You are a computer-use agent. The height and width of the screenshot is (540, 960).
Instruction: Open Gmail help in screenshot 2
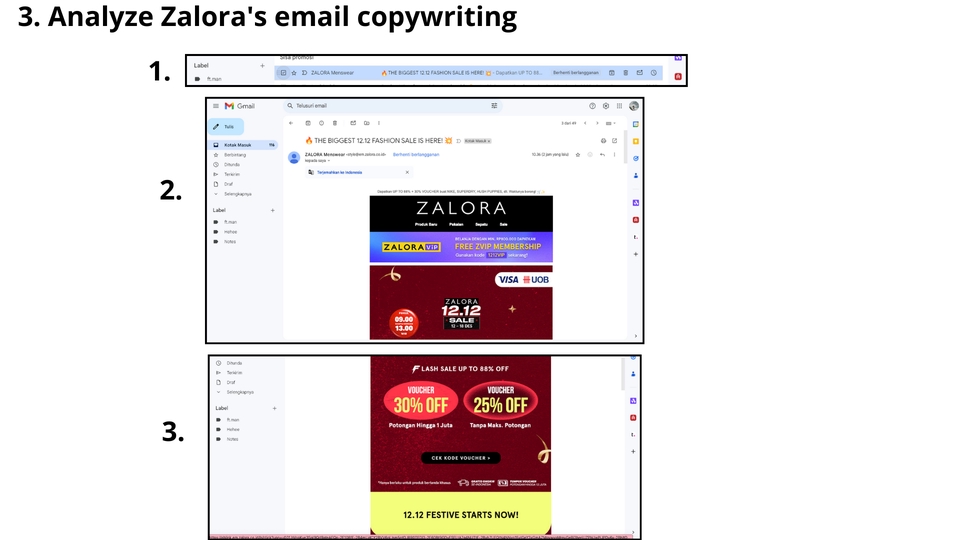point(592,106)
